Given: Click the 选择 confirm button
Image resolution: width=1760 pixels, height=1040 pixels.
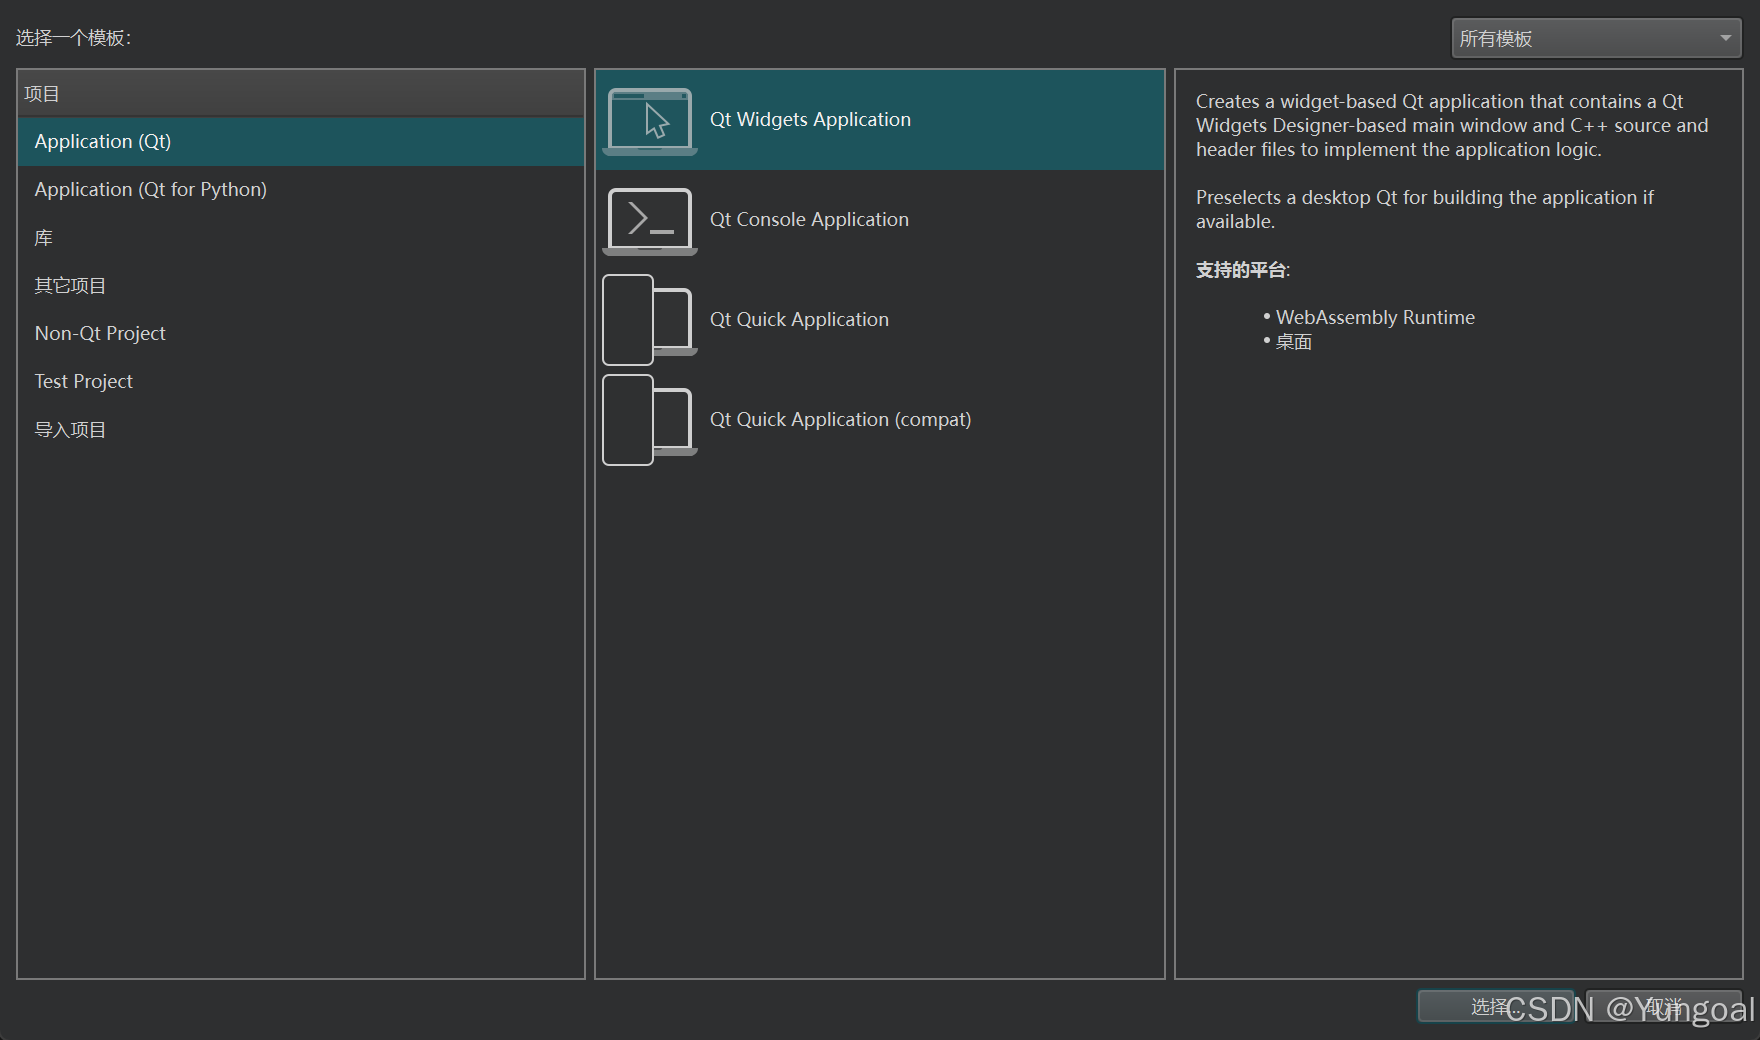Looking at the screenshot, I should tap(1497, 1006).
